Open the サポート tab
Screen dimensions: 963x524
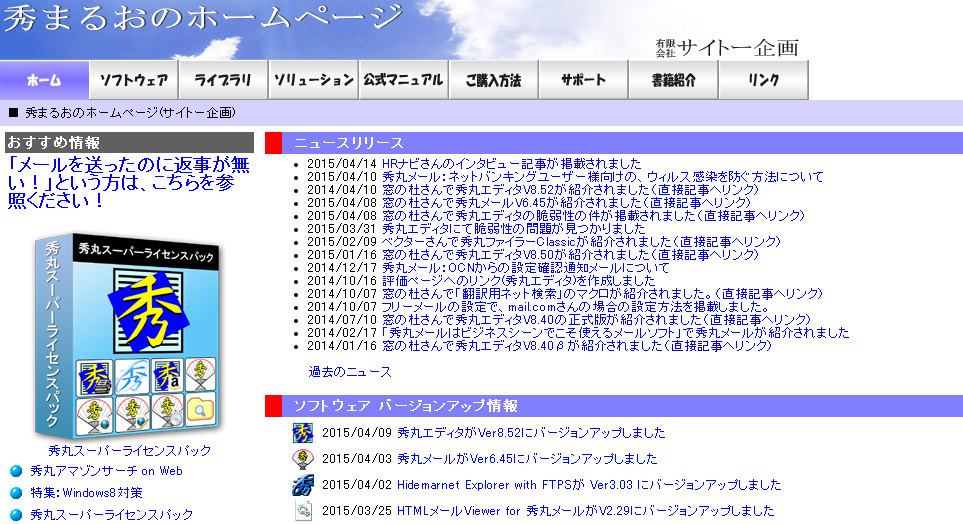(583, 80)
